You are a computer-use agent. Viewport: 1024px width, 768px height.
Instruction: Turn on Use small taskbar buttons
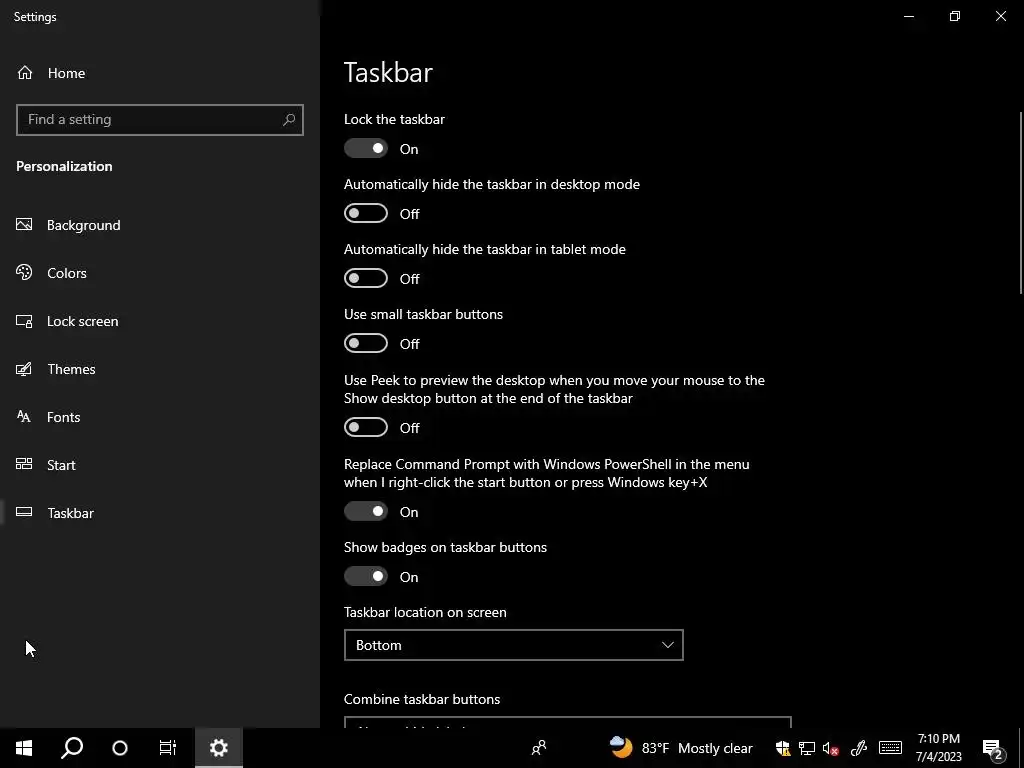pos(366,343)
